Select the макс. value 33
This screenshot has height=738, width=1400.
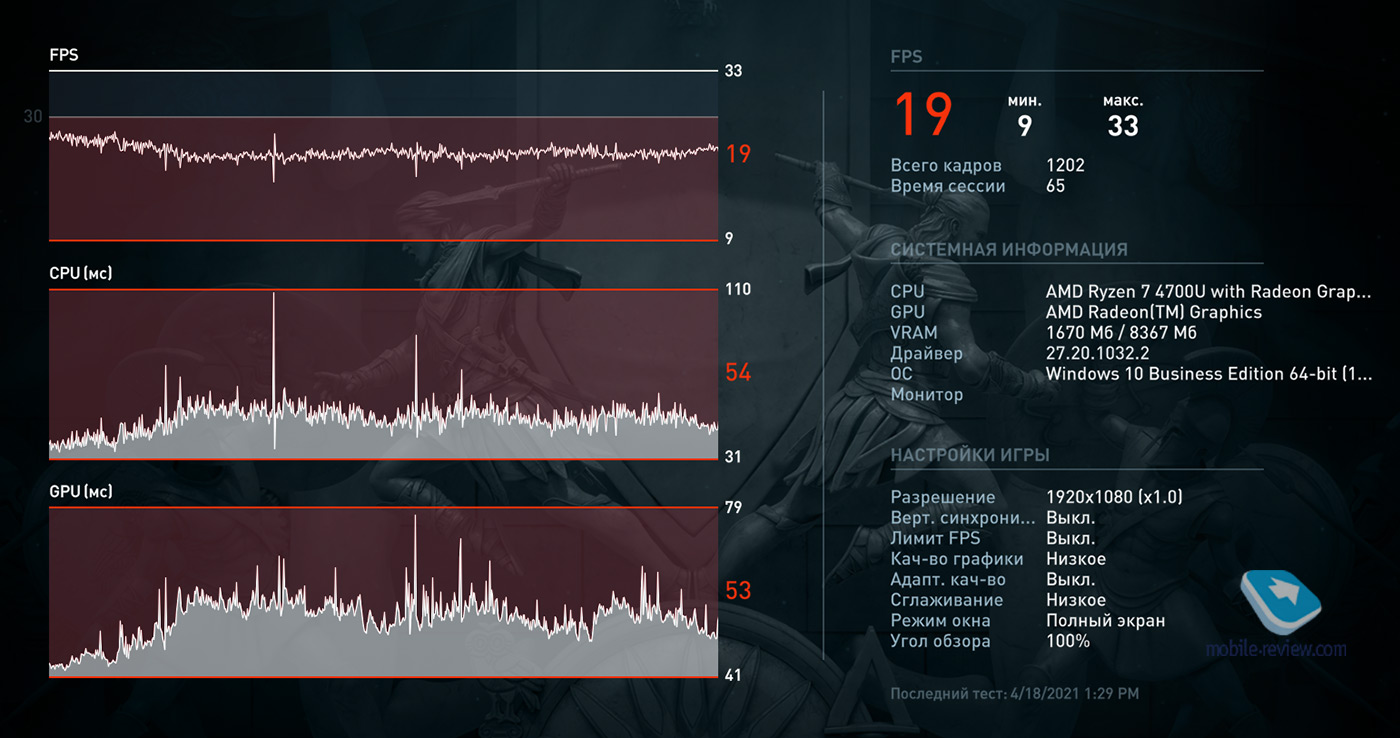click(1123, 126)
